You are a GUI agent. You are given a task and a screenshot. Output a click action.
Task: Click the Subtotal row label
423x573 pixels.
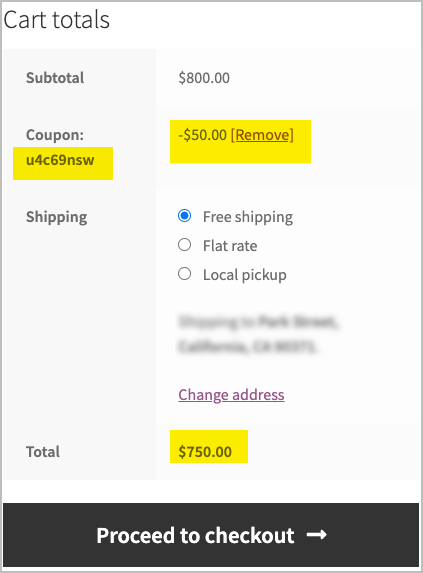(55, 78)
